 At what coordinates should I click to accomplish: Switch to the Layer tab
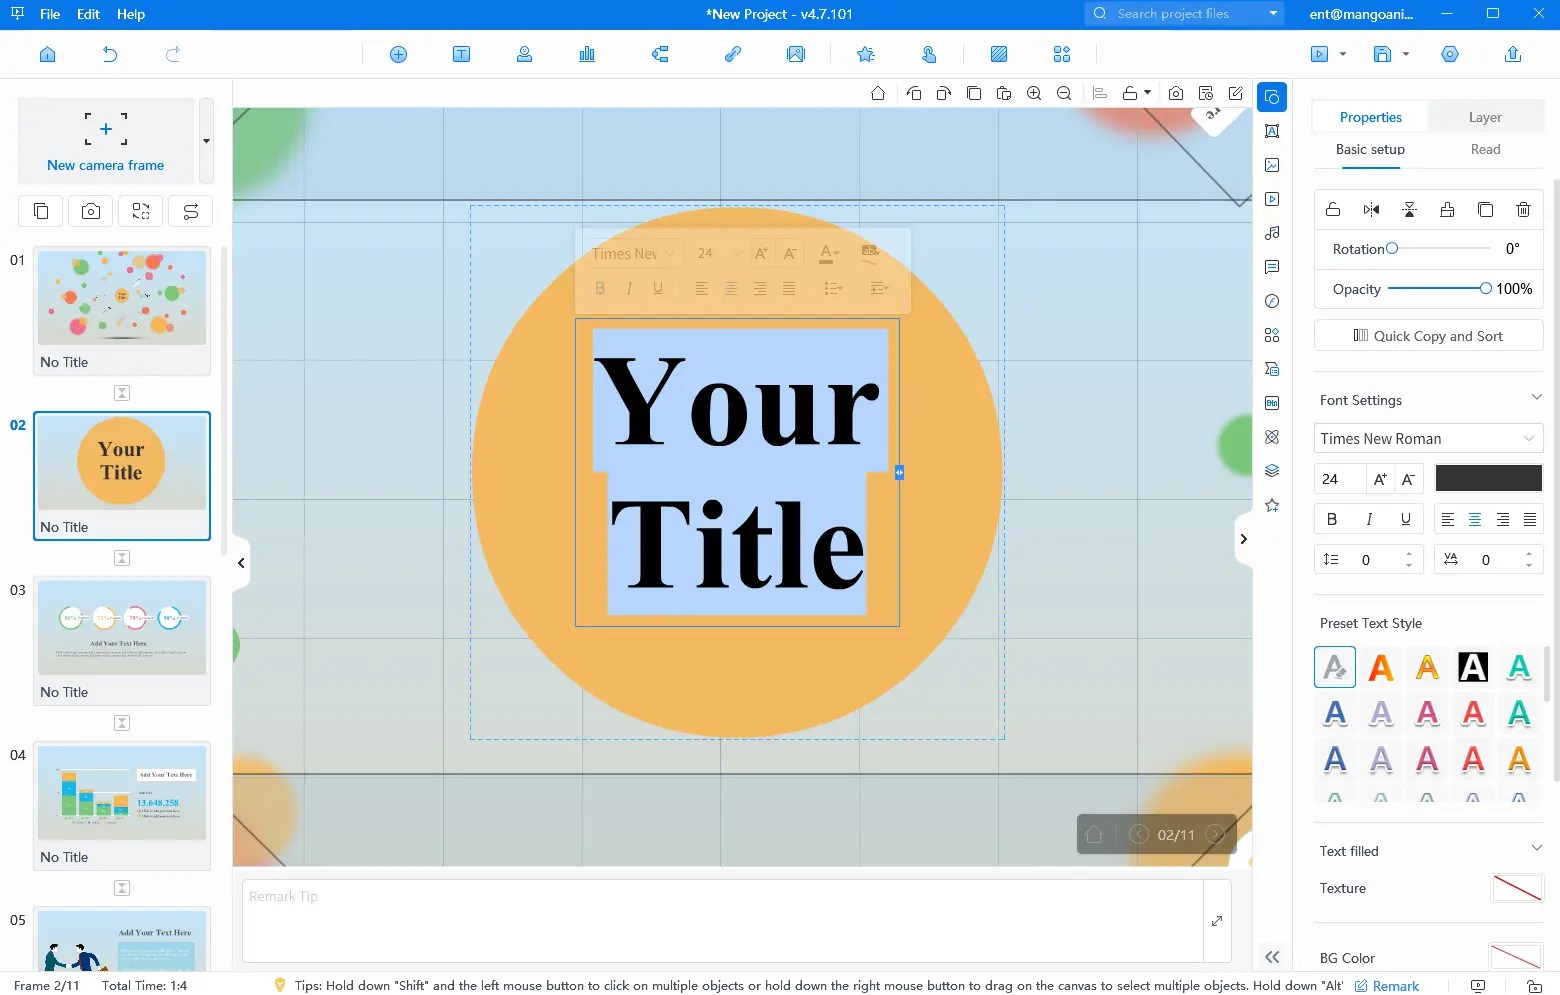tap(1484, 116)
